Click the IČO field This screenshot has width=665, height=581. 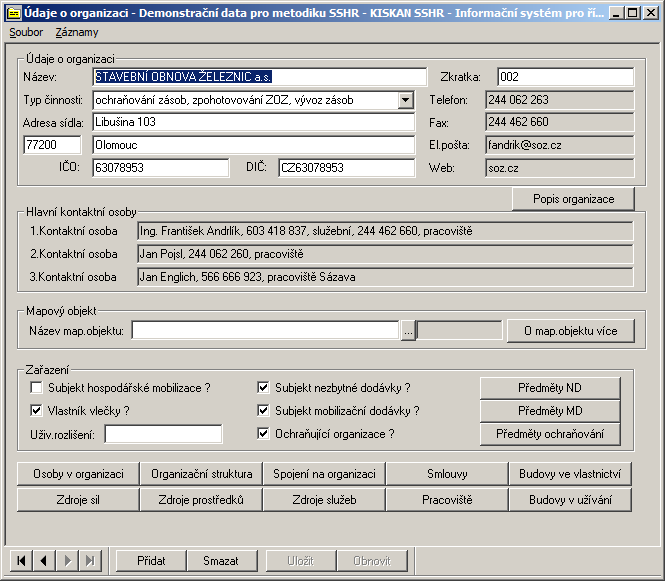coord(160,168)
